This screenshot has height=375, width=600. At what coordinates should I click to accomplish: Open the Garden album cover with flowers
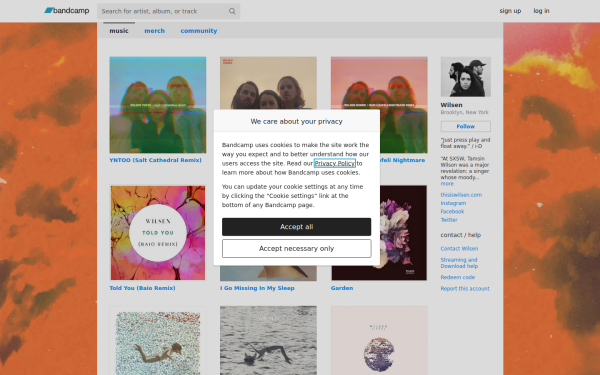point(403,233)
